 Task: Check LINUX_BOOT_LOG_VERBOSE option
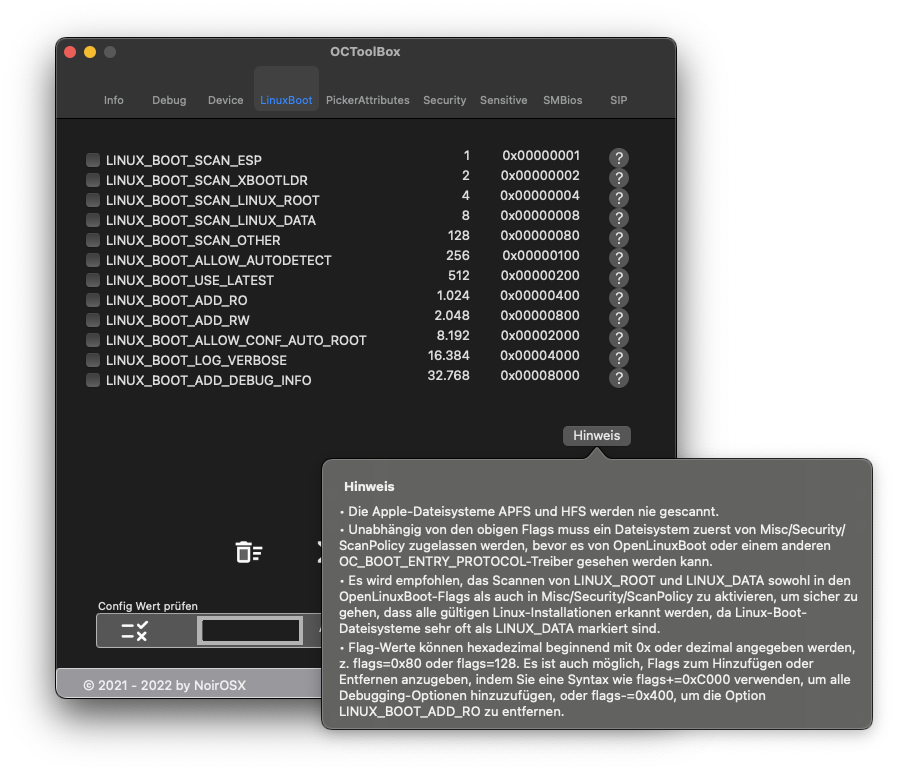coord(93,360)
